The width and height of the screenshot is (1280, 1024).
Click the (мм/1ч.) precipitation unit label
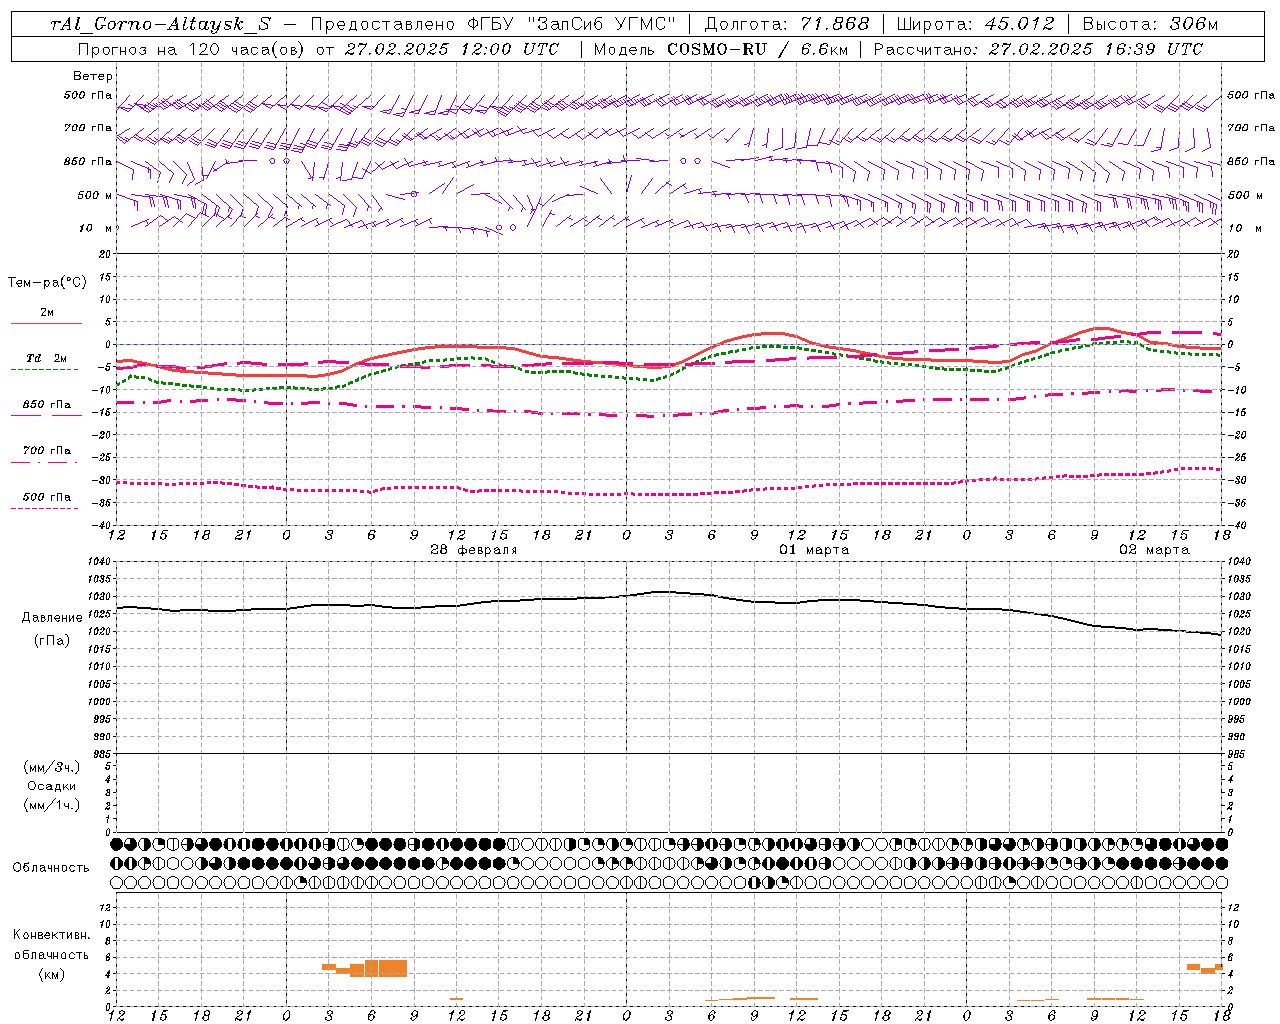[52, 806]
